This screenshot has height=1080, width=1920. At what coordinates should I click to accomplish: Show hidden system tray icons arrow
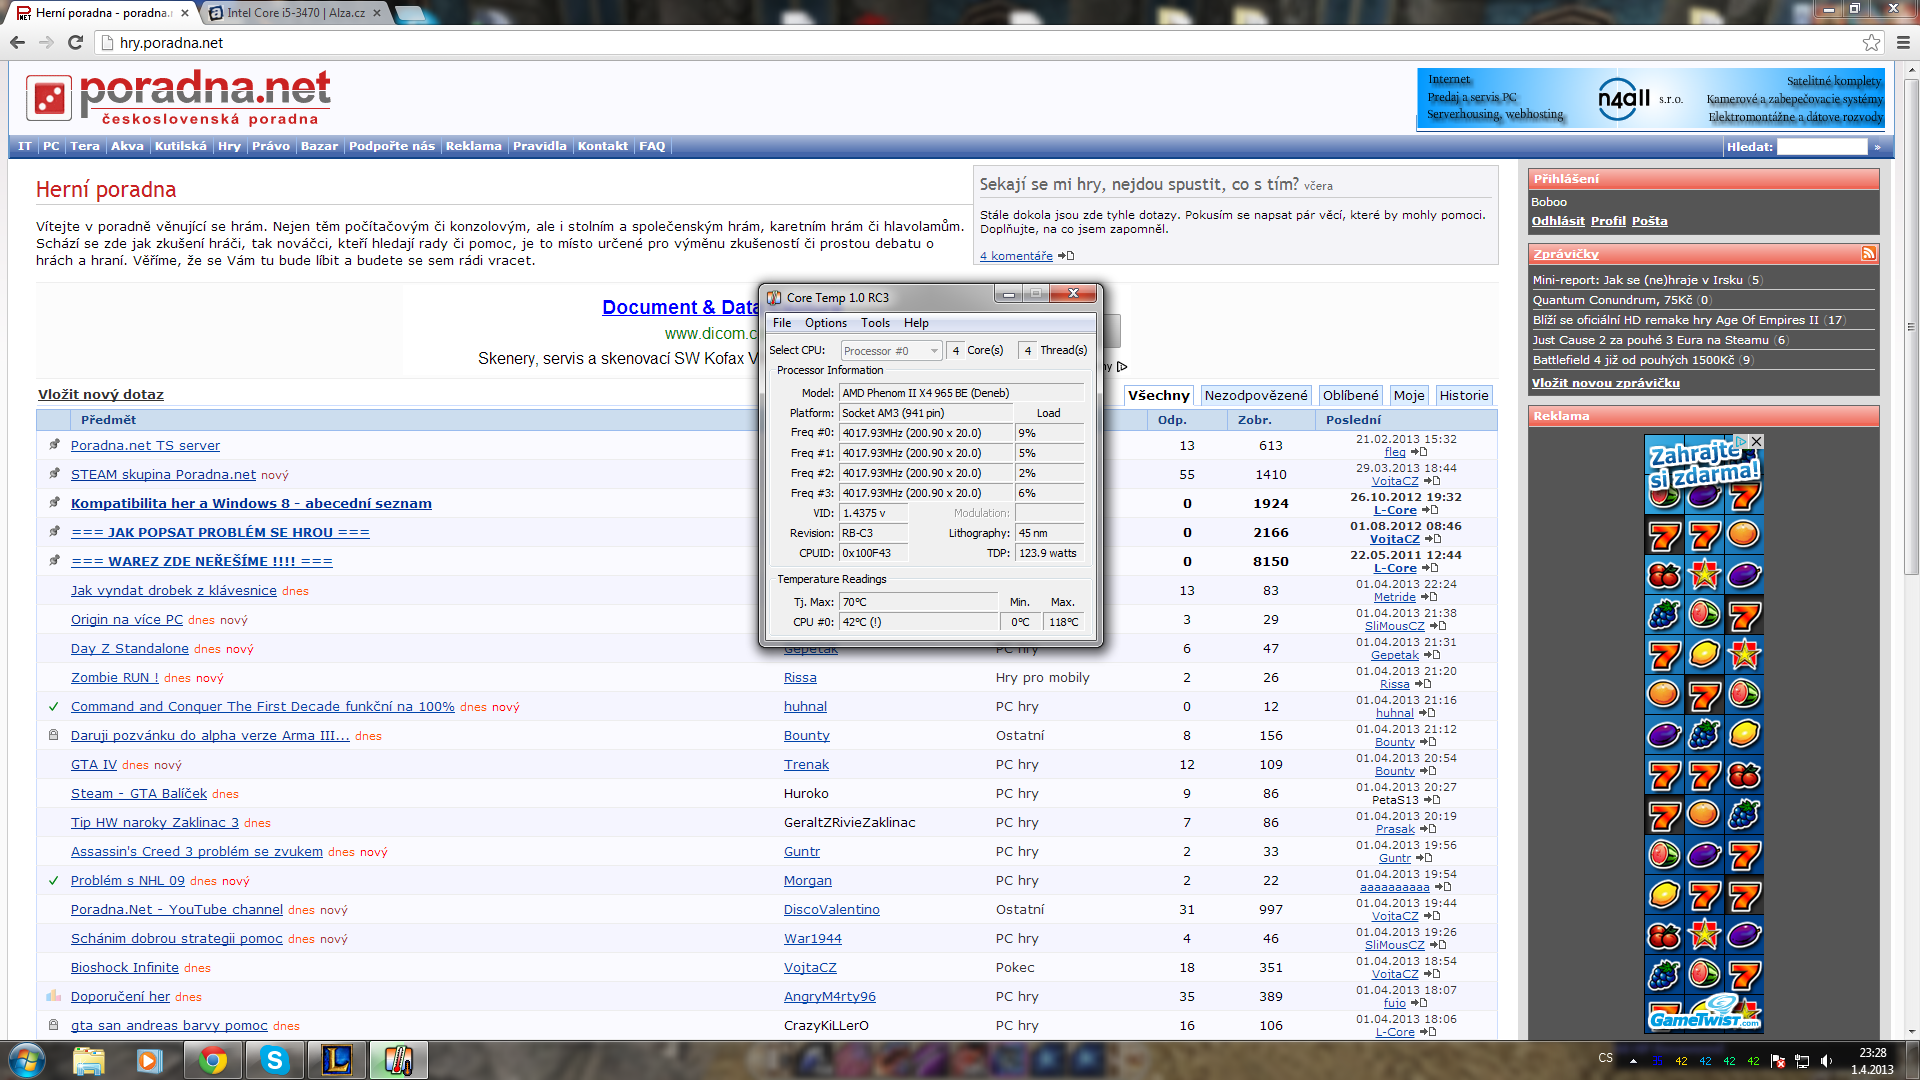point(1633,1061)
